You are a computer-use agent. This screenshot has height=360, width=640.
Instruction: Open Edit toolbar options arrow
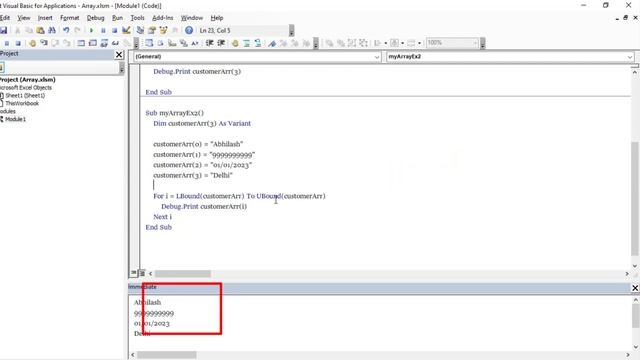point(316,43)
